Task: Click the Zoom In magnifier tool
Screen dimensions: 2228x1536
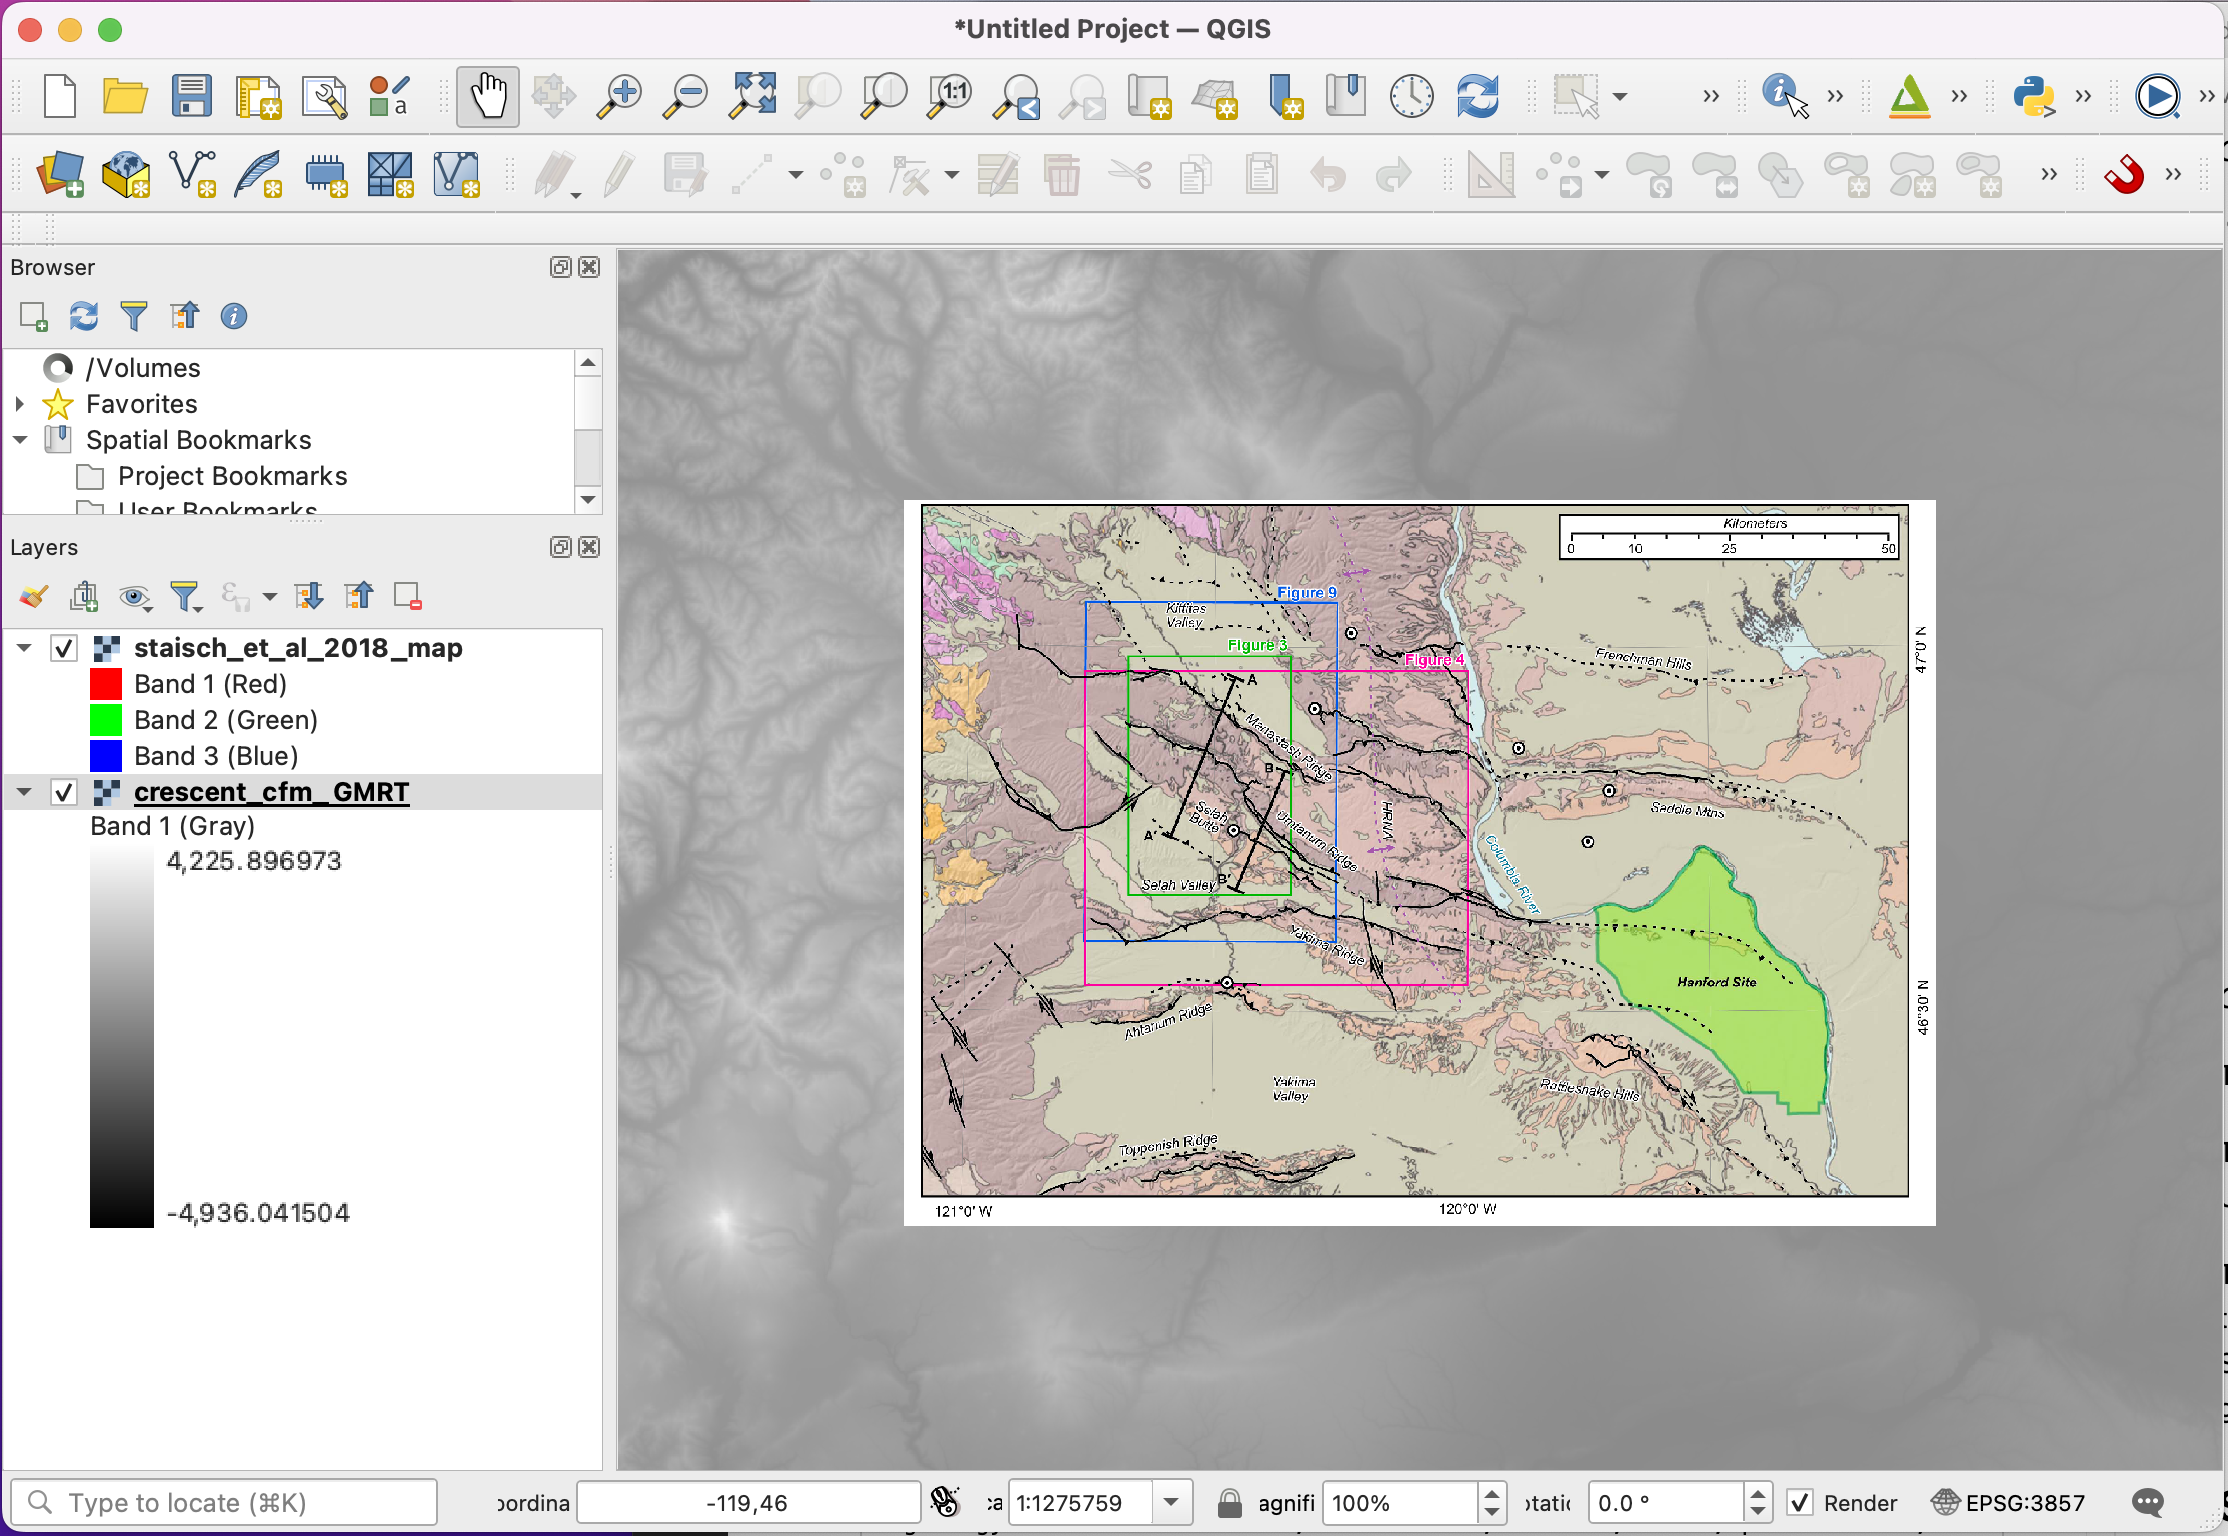Action: click(x=619, y=97)
